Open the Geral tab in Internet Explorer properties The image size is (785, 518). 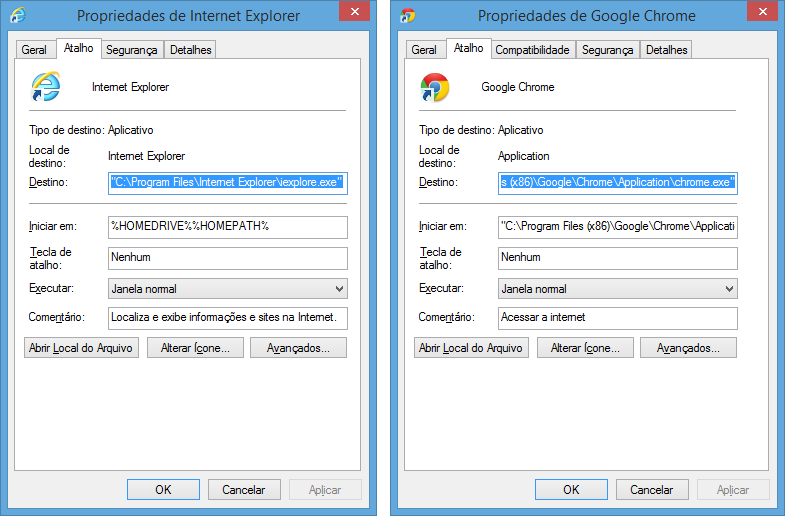tap(34, 50)
